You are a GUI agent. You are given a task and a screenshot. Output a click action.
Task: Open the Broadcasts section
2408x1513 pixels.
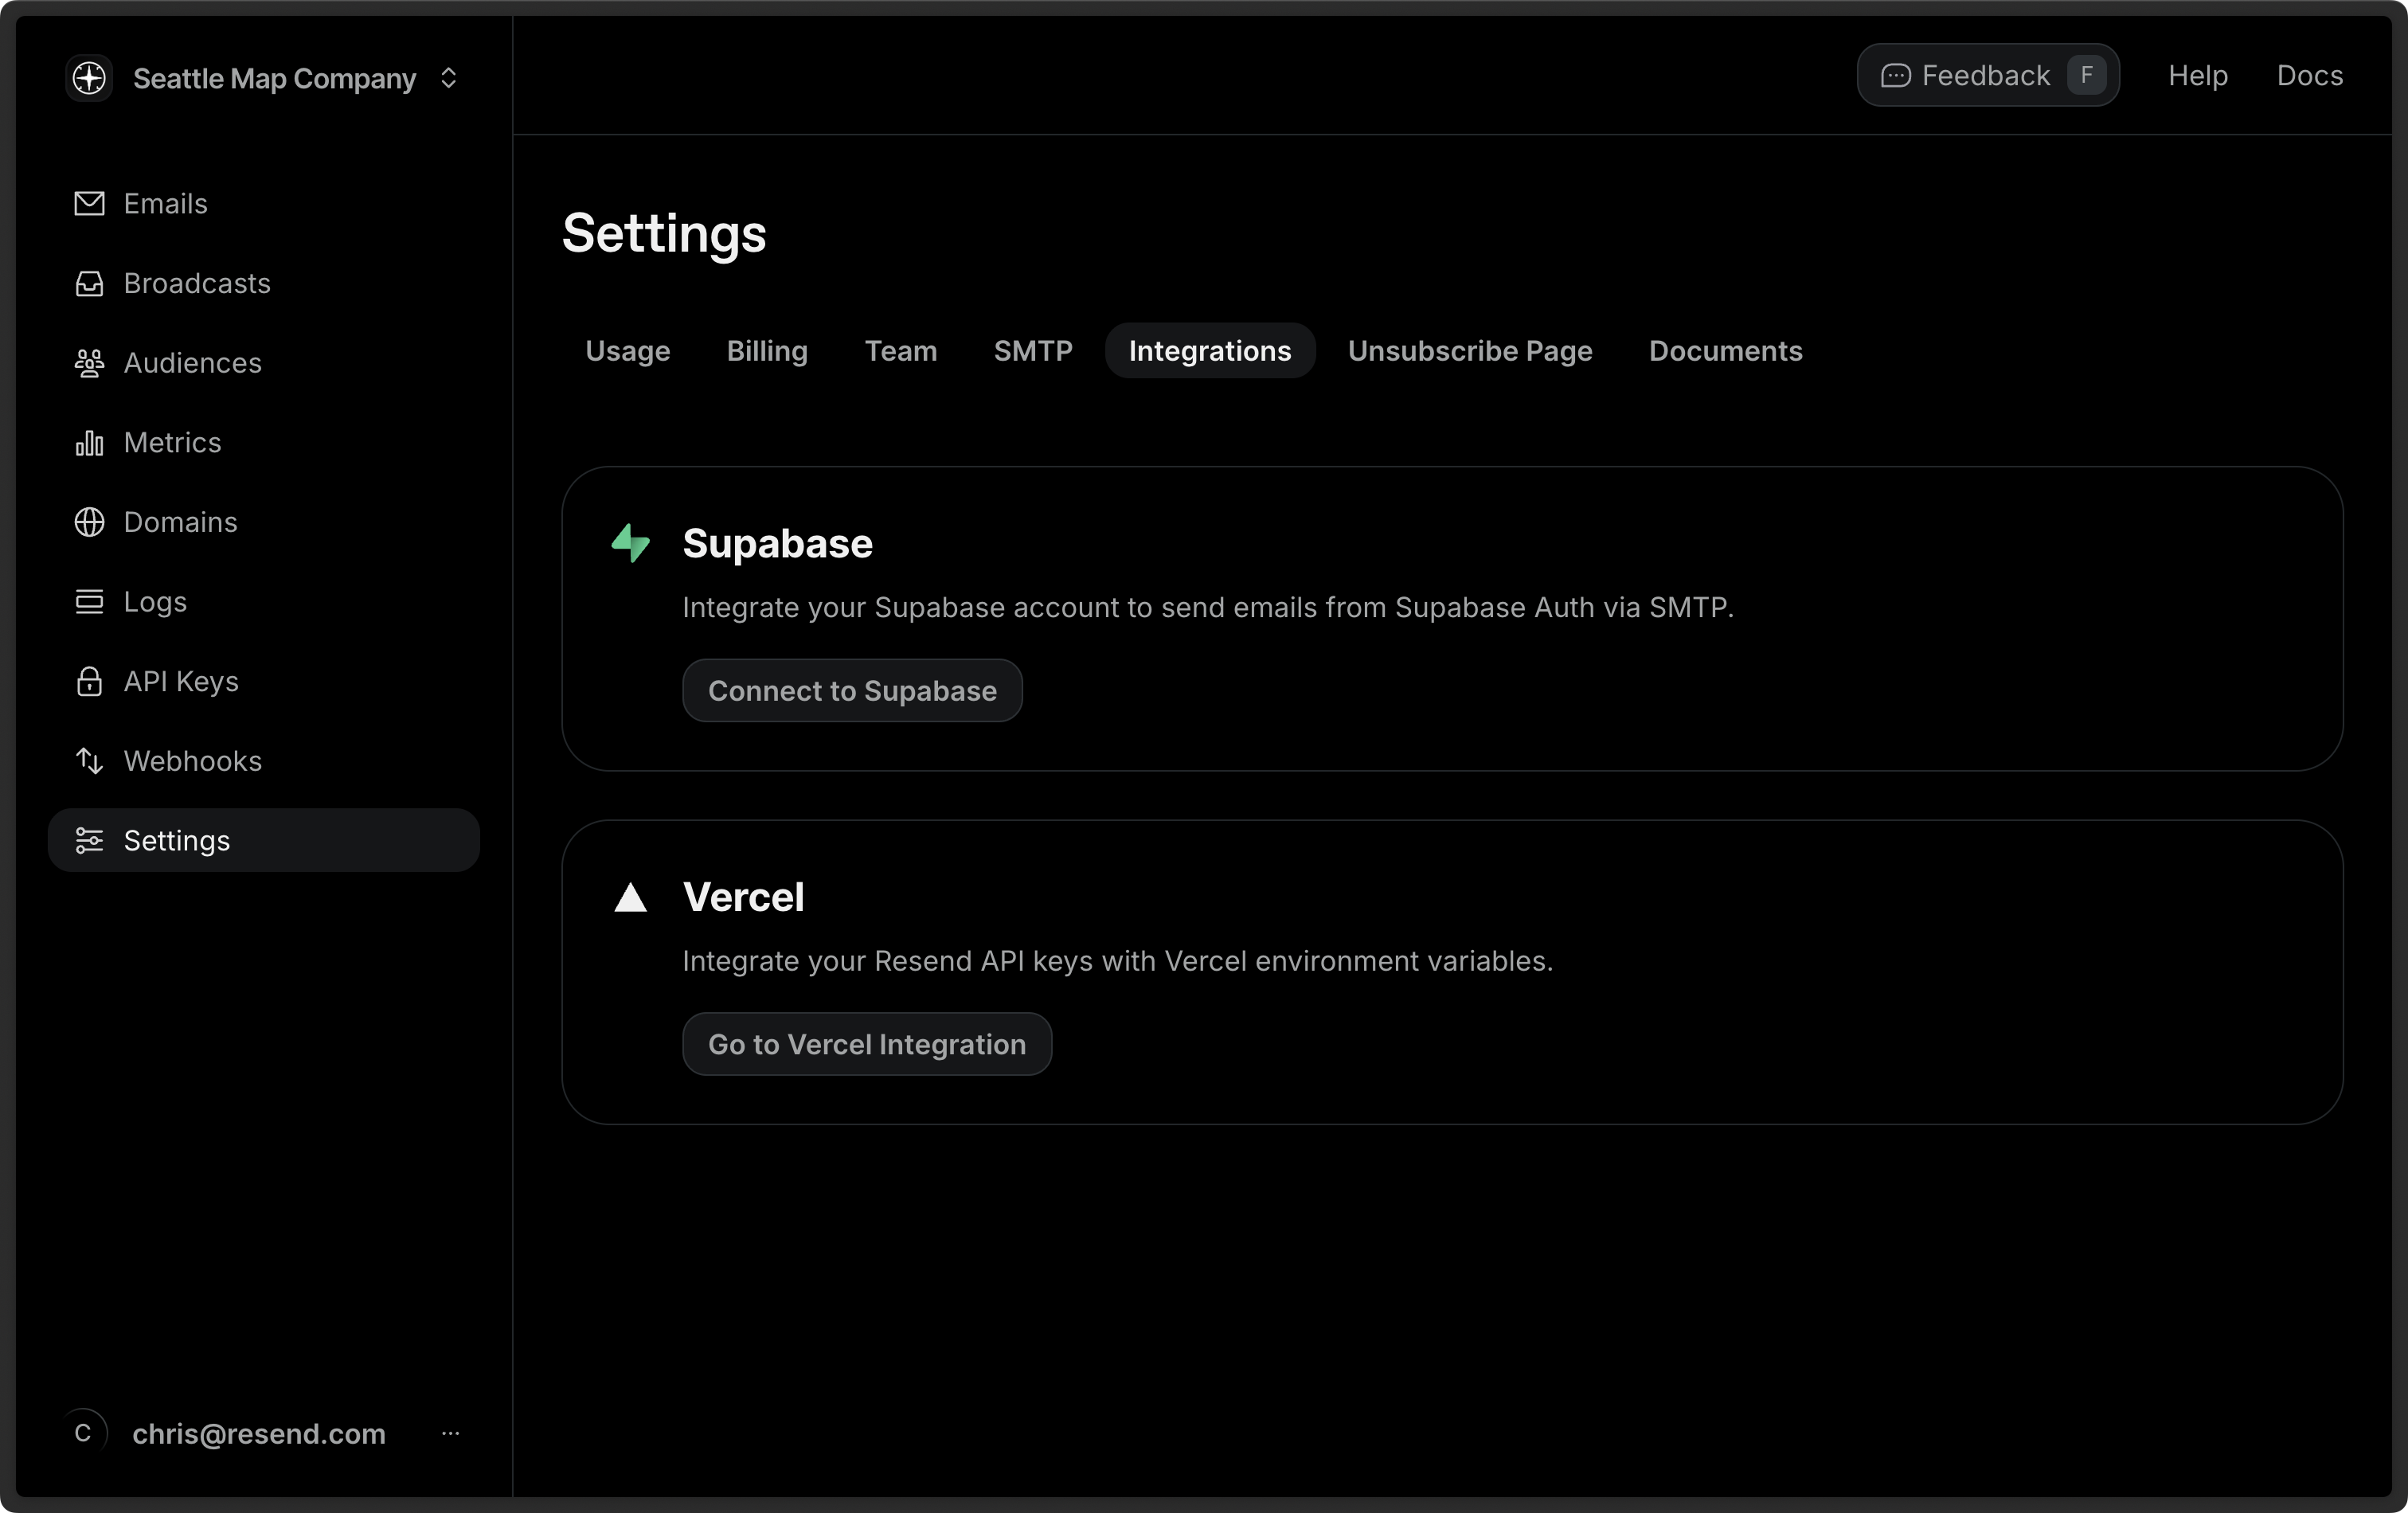[197, 283]
